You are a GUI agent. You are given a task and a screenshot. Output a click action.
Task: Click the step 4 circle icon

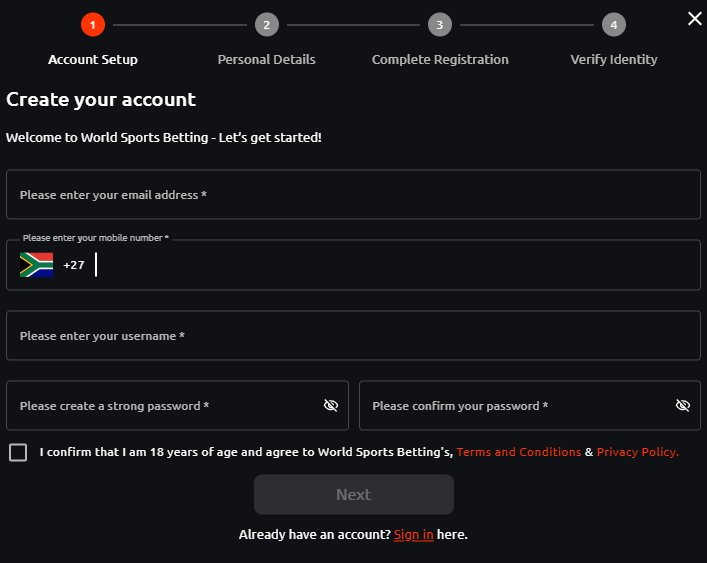pyautogui.click(x=614, y=25)
